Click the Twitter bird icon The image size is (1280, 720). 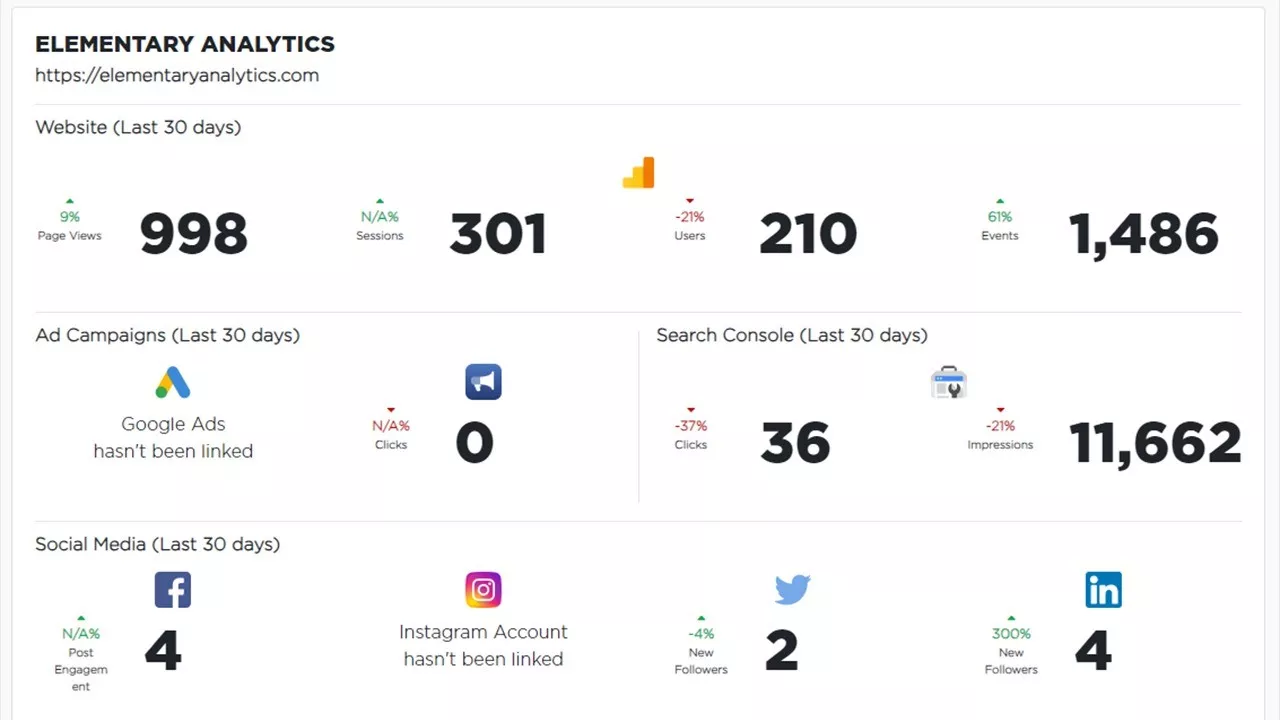(792, 590)
